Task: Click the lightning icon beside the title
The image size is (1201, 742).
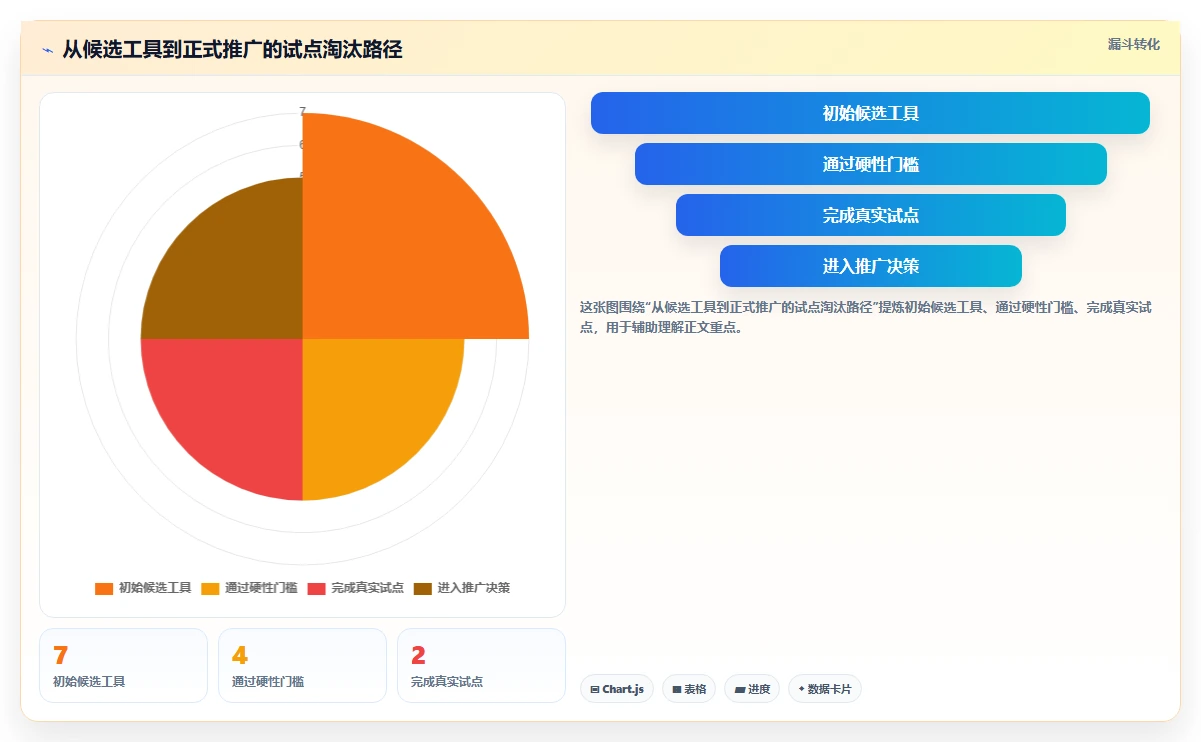Action: coord(47,50)
